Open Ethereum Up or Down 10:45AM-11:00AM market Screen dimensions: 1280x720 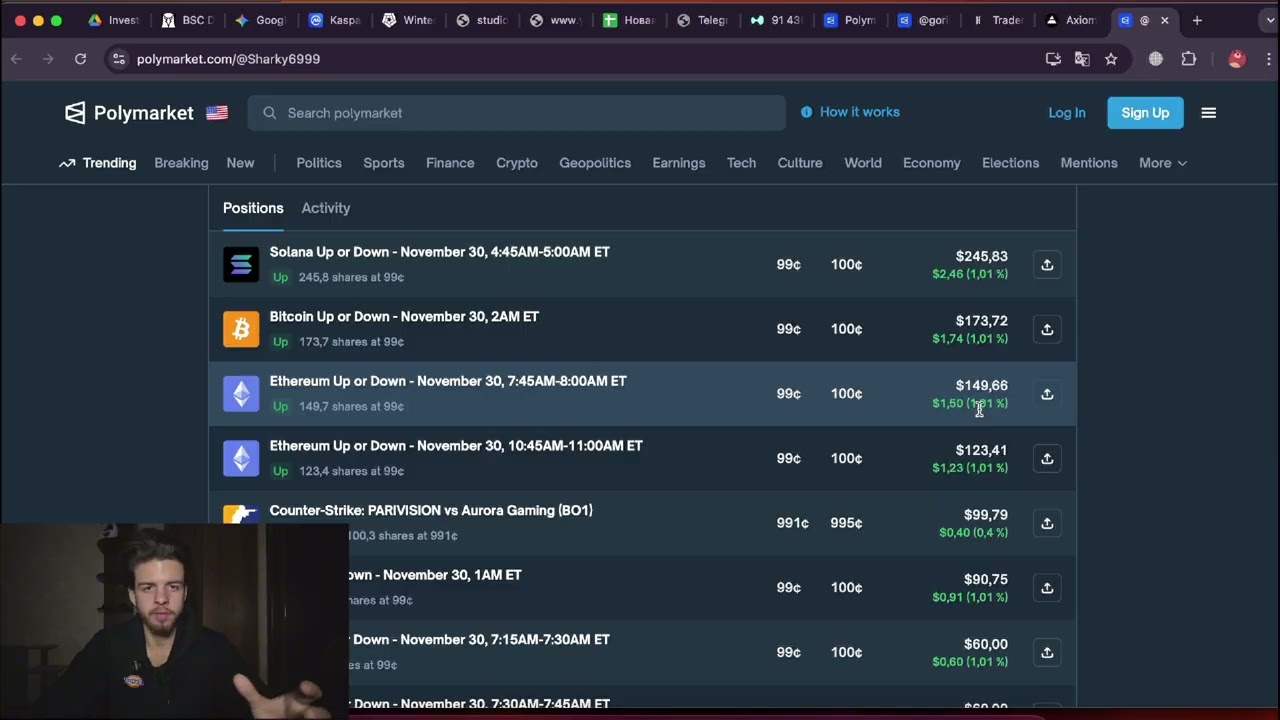coord(456,446)
